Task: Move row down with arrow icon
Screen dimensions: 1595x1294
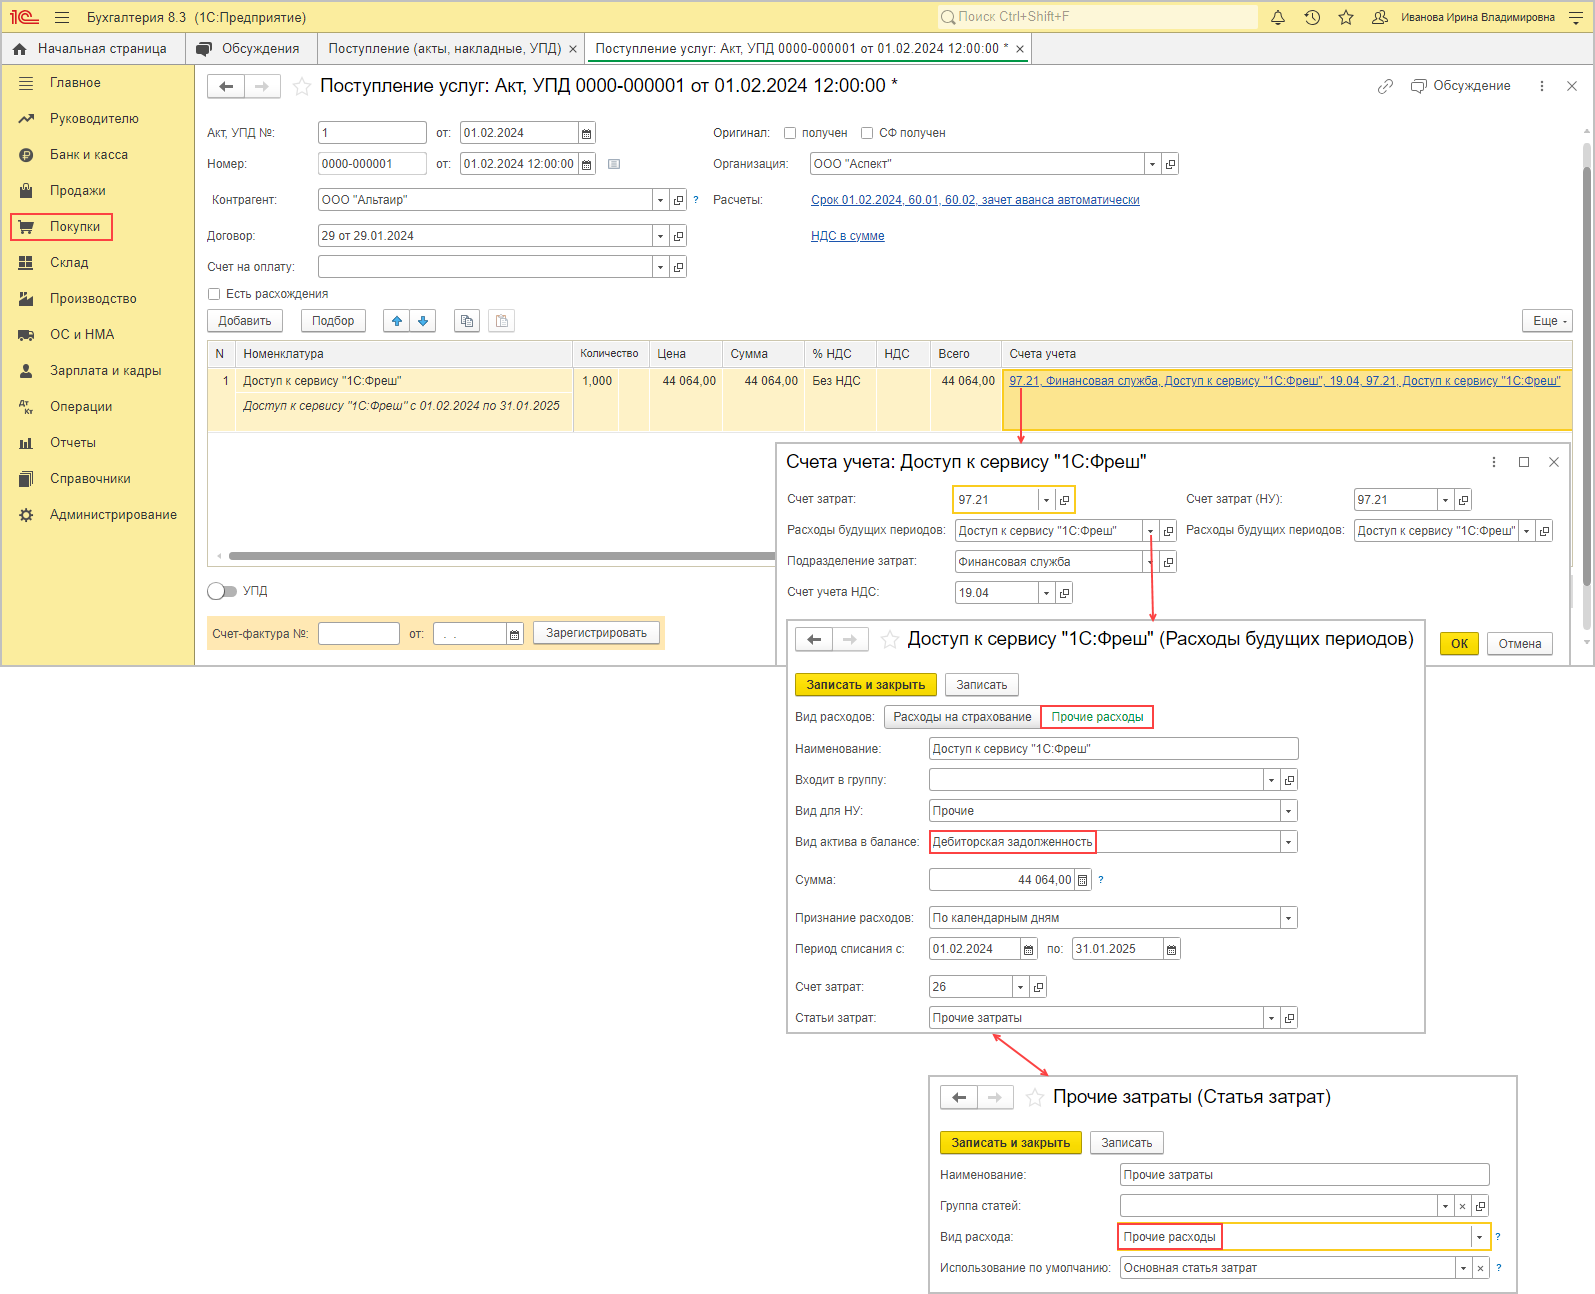Action: [x=423, y=321]
